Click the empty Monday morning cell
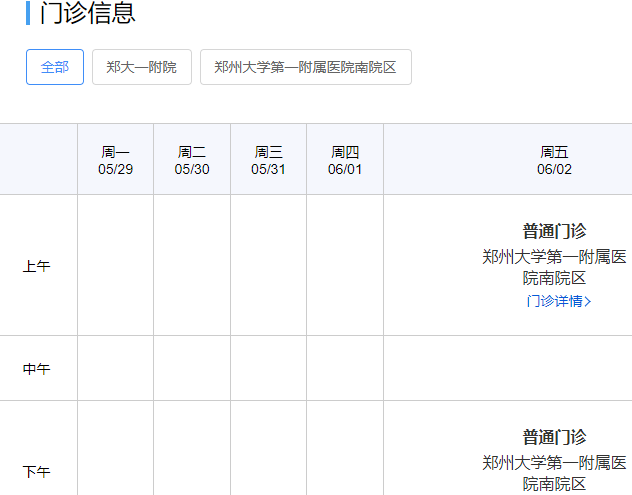This screenshot has height=495, width=632. pyautogui.click(x=115, y=266)
